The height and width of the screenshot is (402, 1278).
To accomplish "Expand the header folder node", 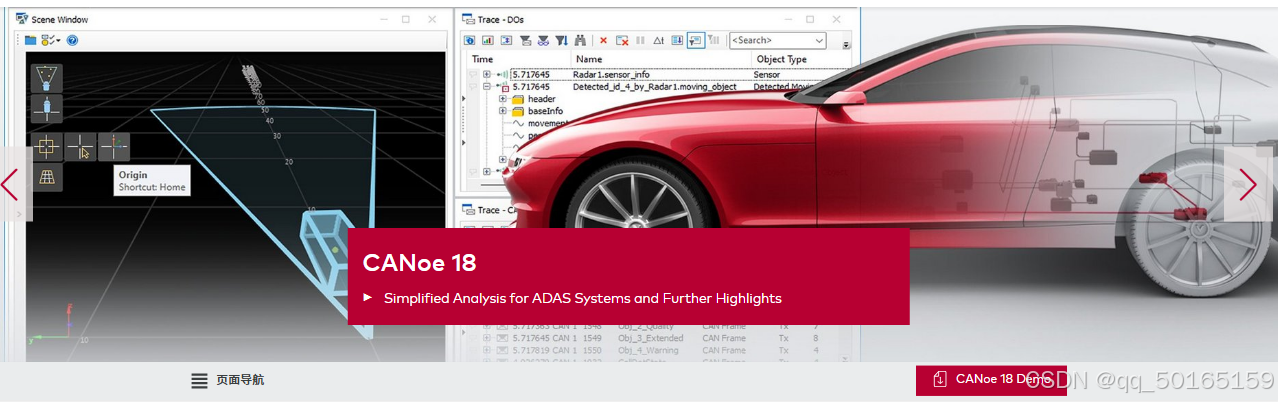I will click(x=503, y=100).
